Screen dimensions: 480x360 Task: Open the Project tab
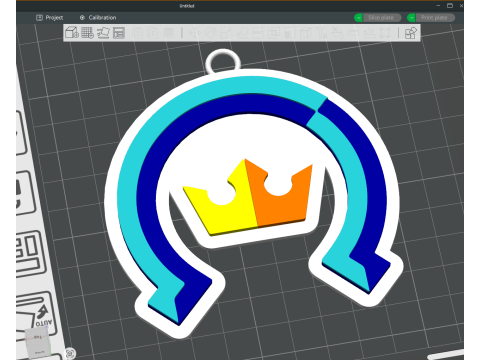(49, 18)
